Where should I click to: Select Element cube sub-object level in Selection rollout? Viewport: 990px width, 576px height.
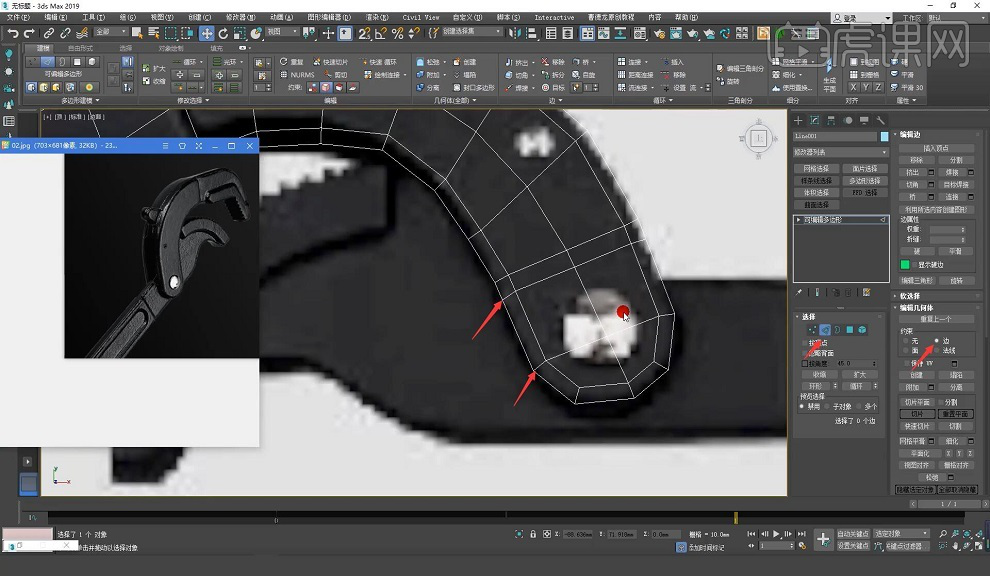pos(862,330)
